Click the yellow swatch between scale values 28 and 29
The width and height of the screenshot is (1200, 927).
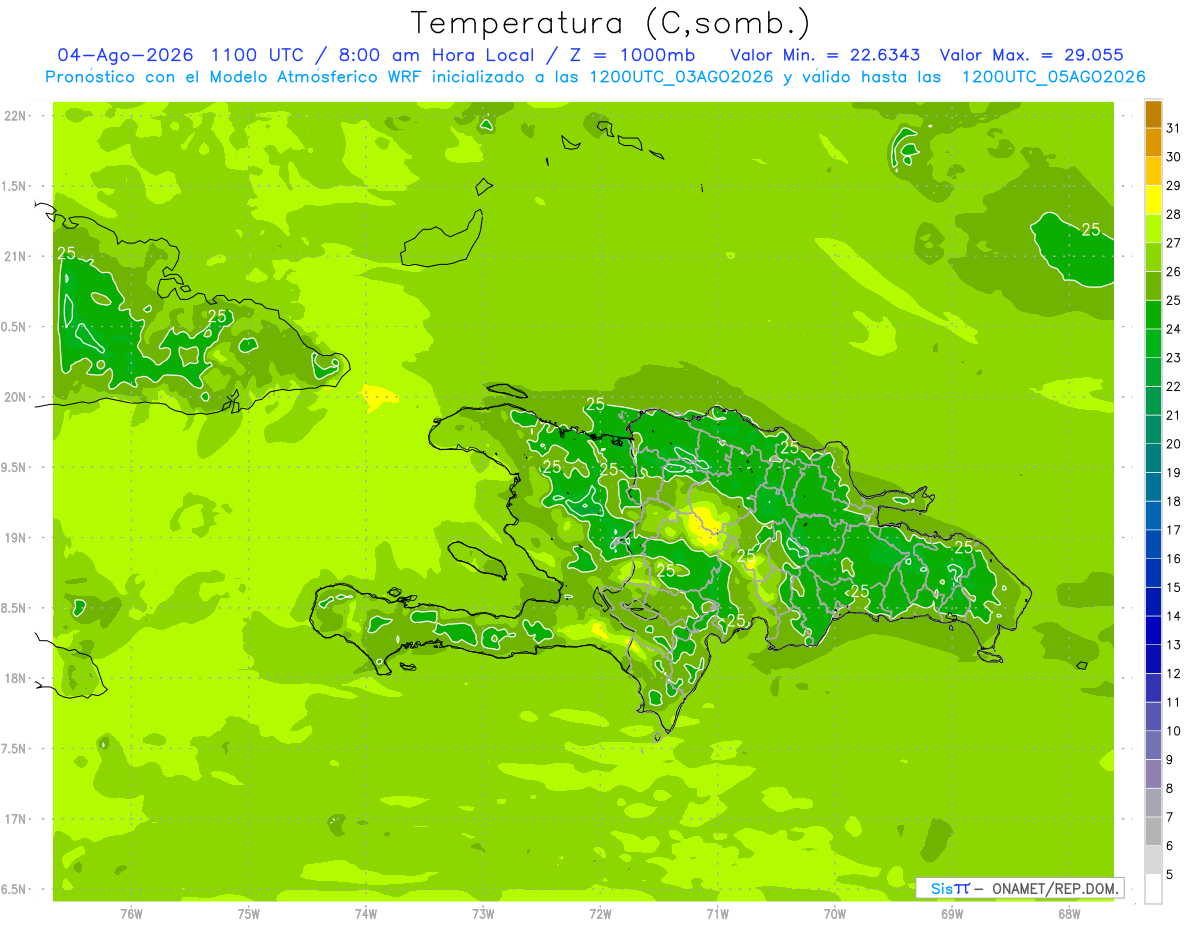1153,200
